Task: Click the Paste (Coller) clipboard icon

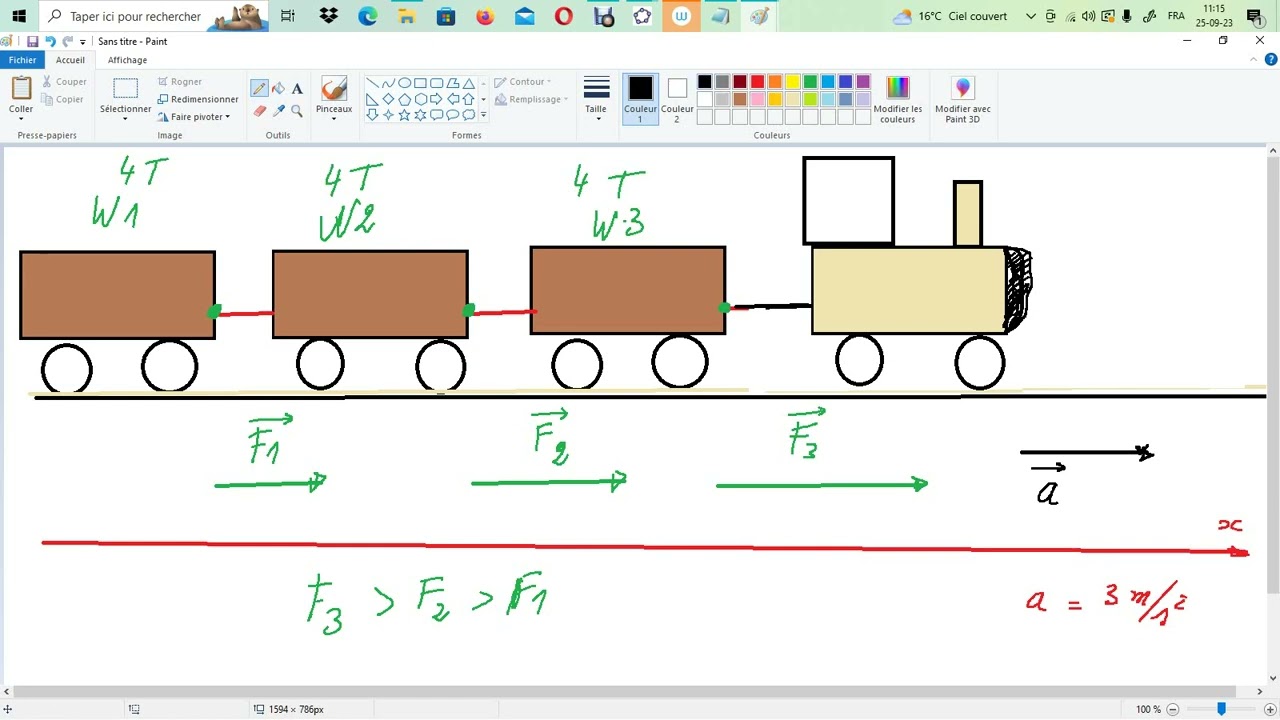Action: click(x=21, y=89)
